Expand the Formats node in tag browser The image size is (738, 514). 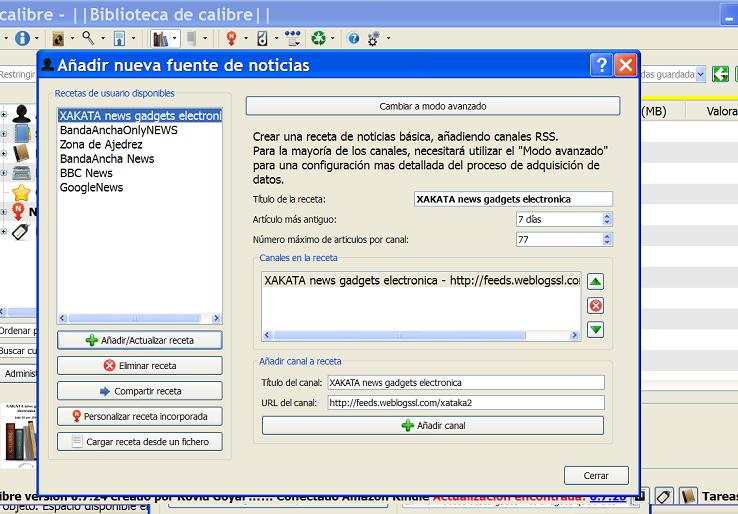pos(4,153)
